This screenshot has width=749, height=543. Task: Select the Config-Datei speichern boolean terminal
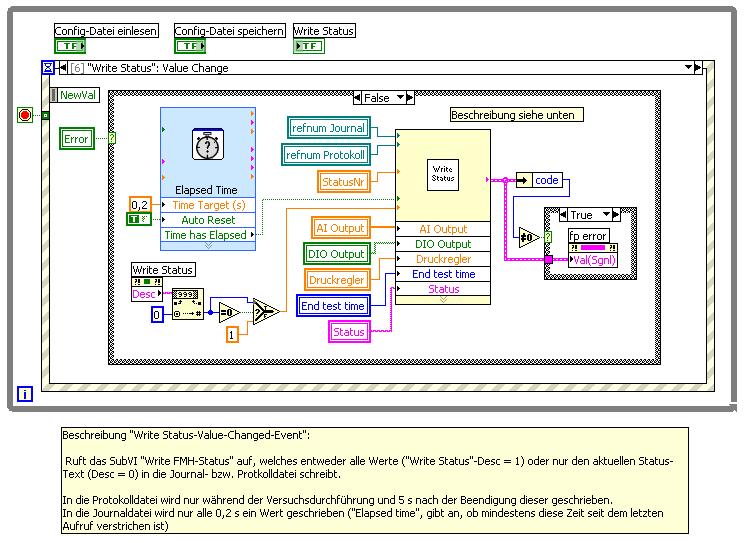pyautogui.click(x=190, y=46)
